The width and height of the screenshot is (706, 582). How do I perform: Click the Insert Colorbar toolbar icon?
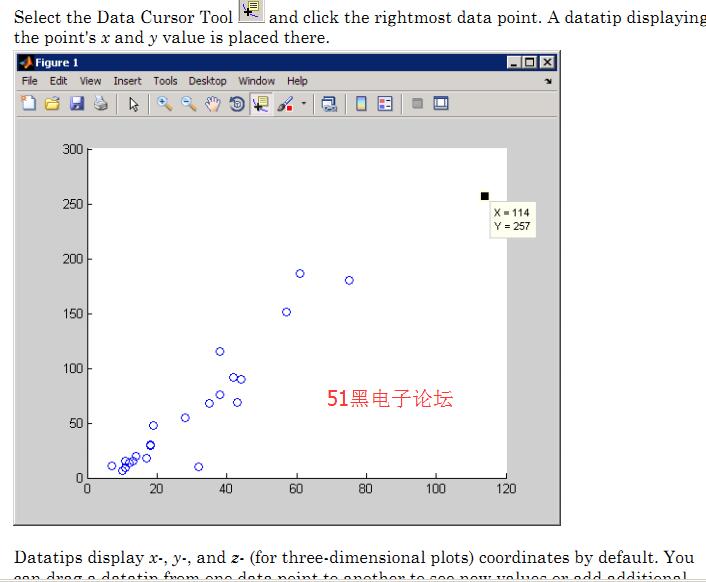[x=361, y=103]
